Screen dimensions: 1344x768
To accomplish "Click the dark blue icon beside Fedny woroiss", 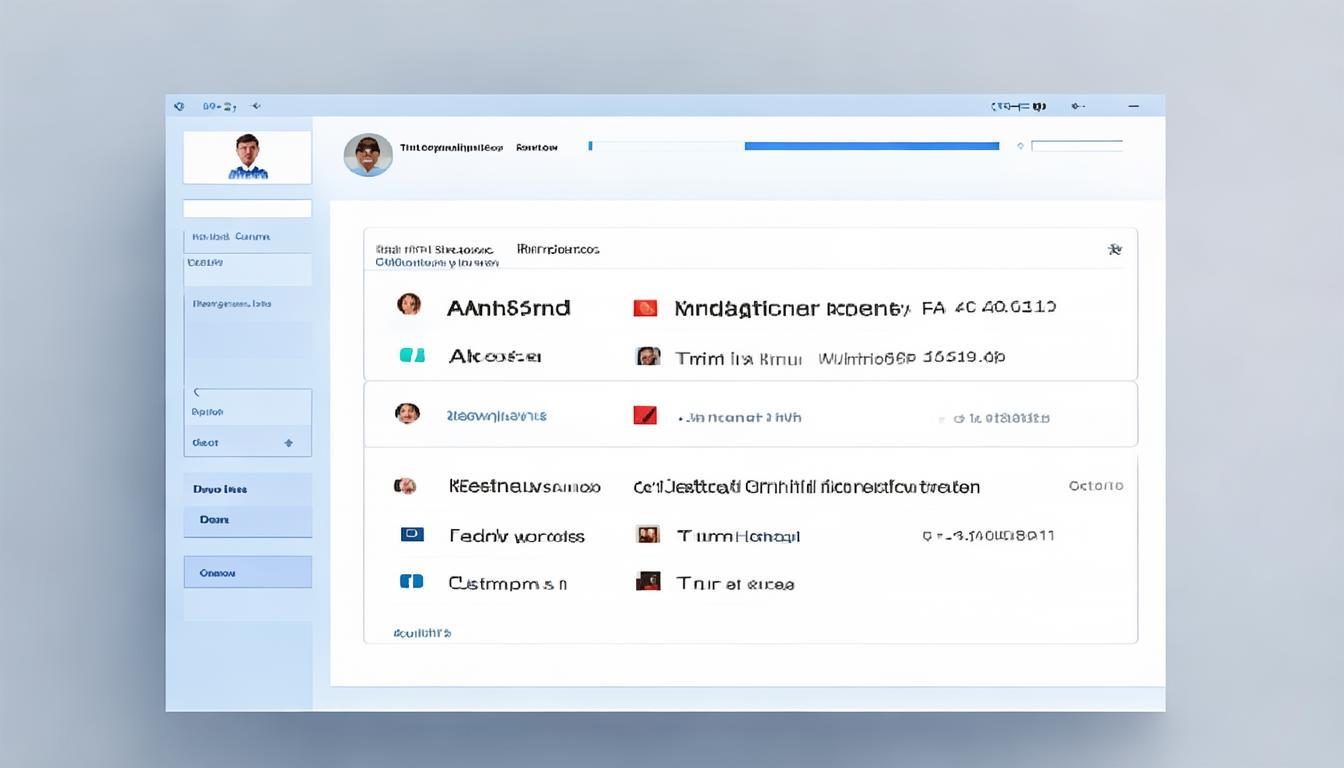I will (412, 535).
